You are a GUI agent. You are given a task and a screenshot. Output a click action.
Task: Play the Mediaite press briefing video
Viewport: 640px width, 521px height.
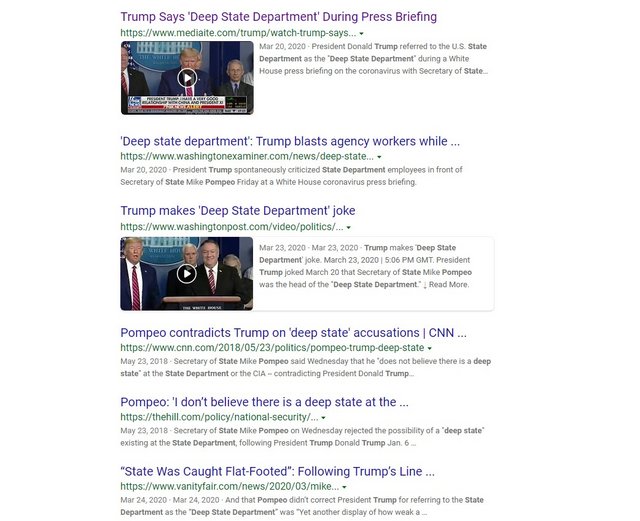coord(187,78)
